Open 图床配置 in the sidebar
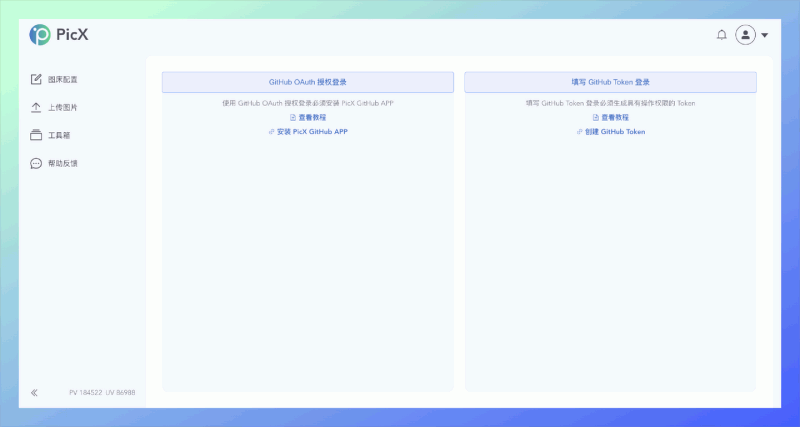 coord(54,80)
